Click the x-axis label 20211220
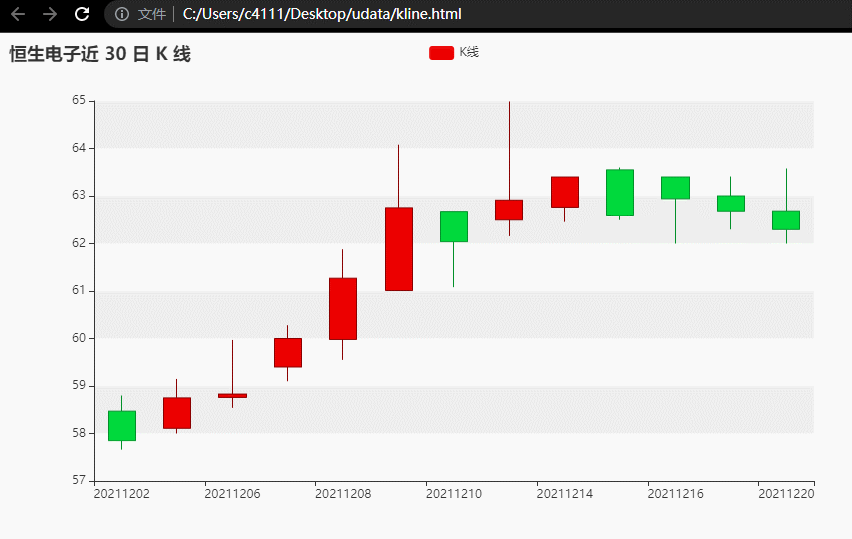The height and width of the screenshot is (539, 852). [x=786, y=494]
